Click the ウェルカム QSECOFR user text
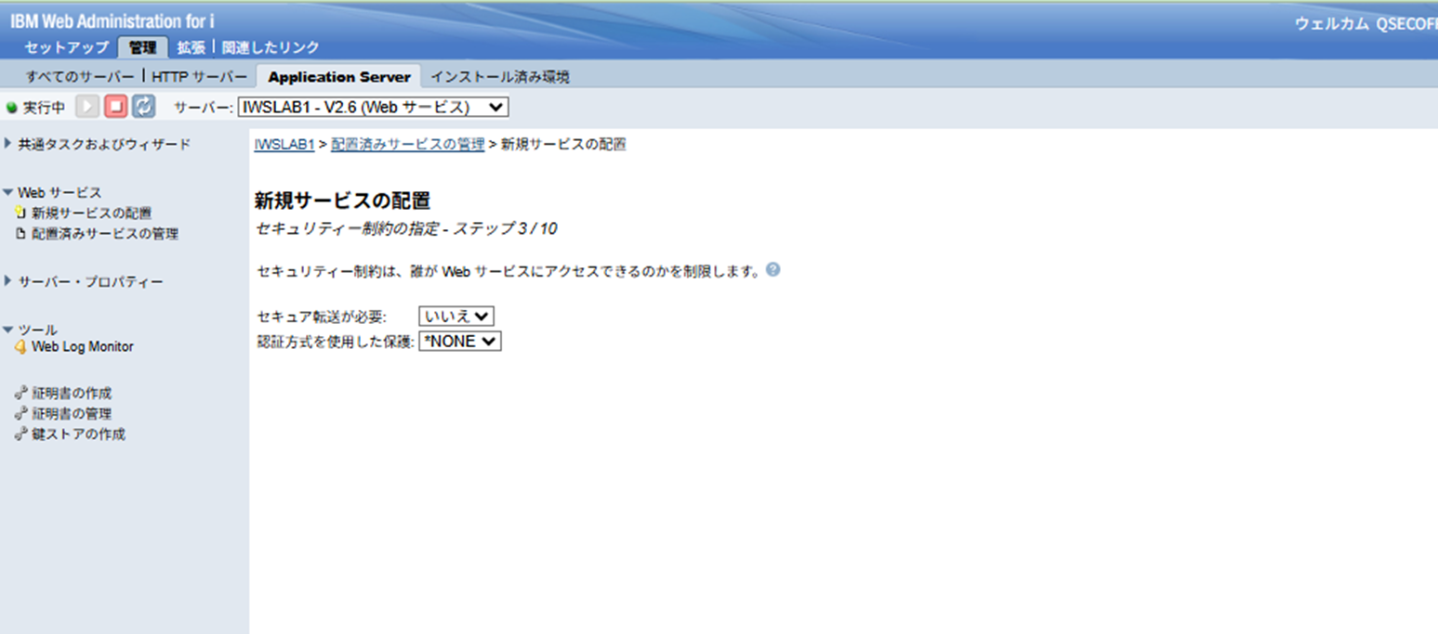 click(x=1366, y=23)
